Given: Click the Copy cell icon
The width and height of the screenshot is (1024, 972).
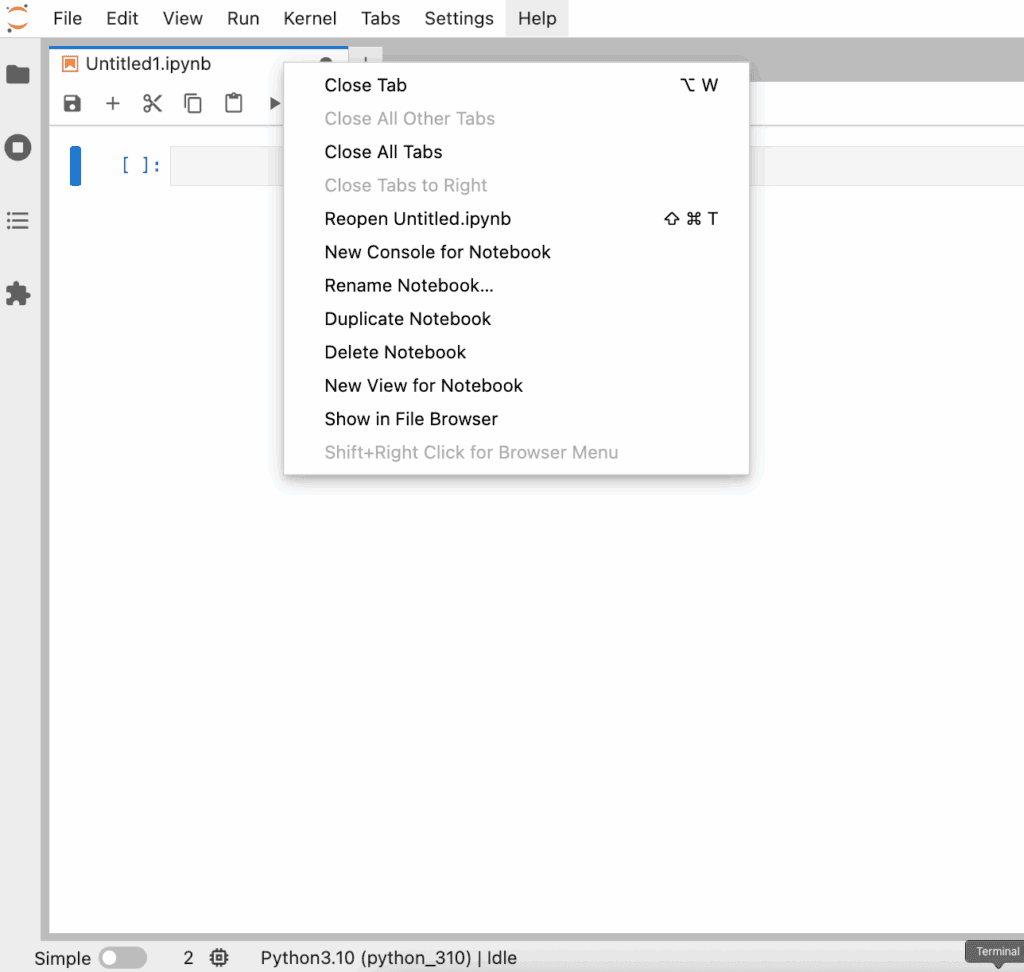Looking at the screenshot, I should (x=193, y=104).
